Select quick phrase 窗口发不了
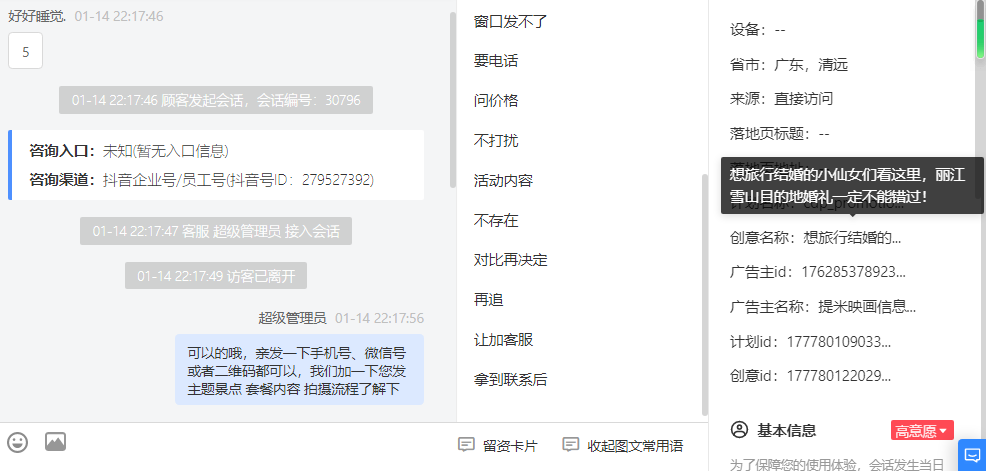Image resolution: width=986 pixels, height=471 pixels. tap(511, 22)
